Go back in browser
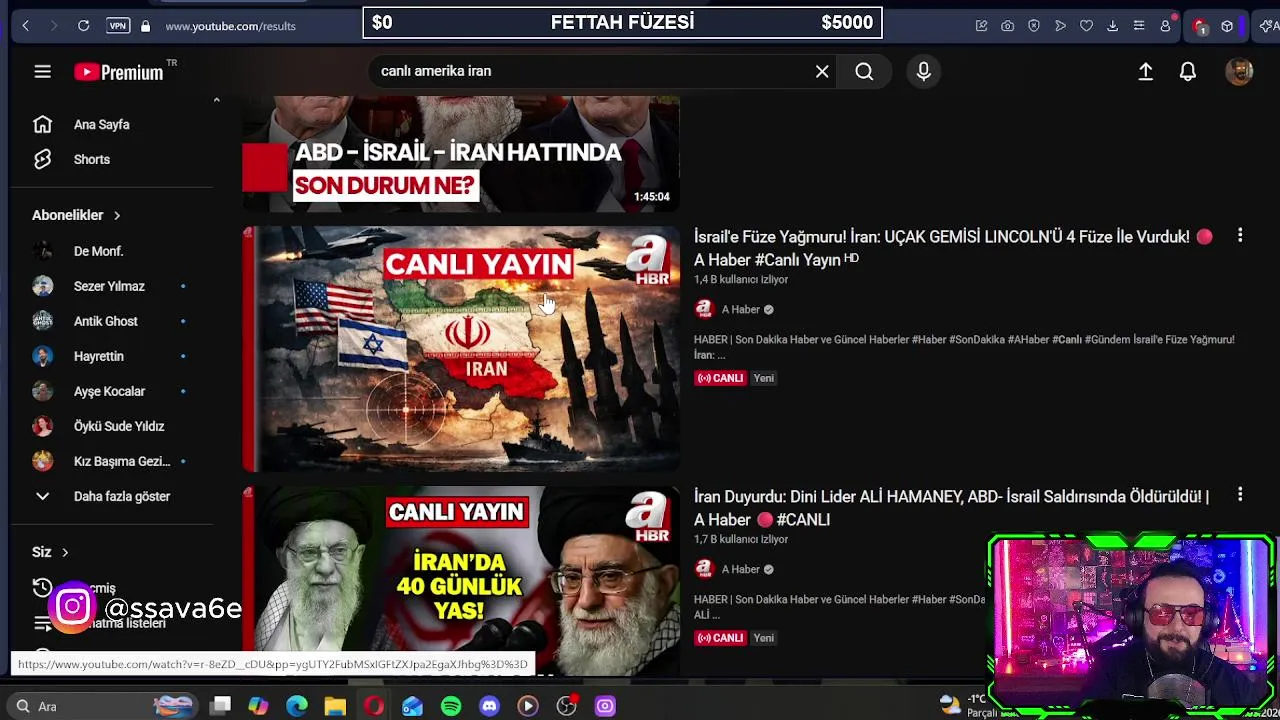The image size is (1280, 720). [x=25, y=26]
